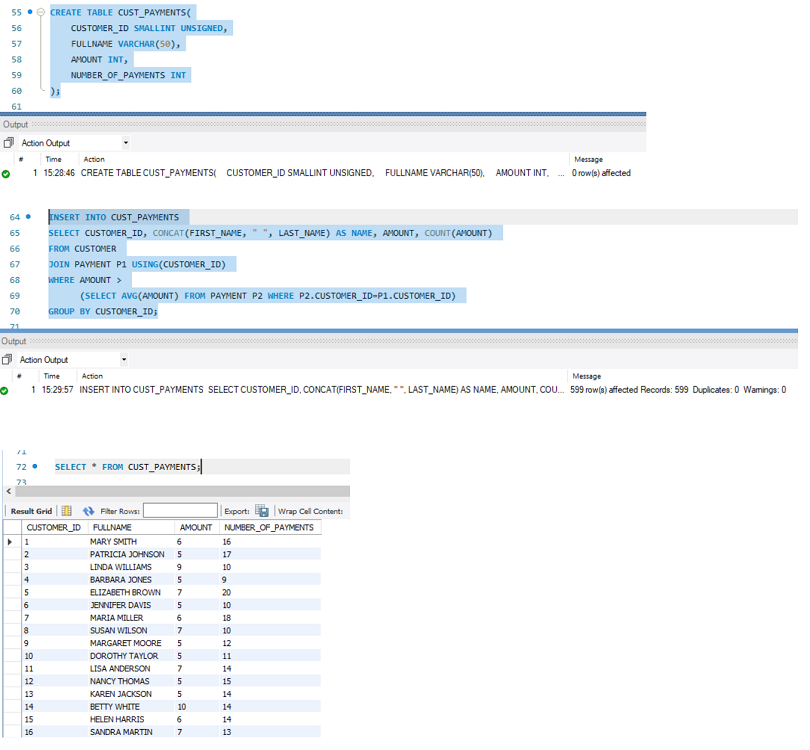Viewport: 810px width, 750px height.
Task: Click the green success icon of the INSERT INTO log row
Action: pyautogui.click(x=4, y=391)
